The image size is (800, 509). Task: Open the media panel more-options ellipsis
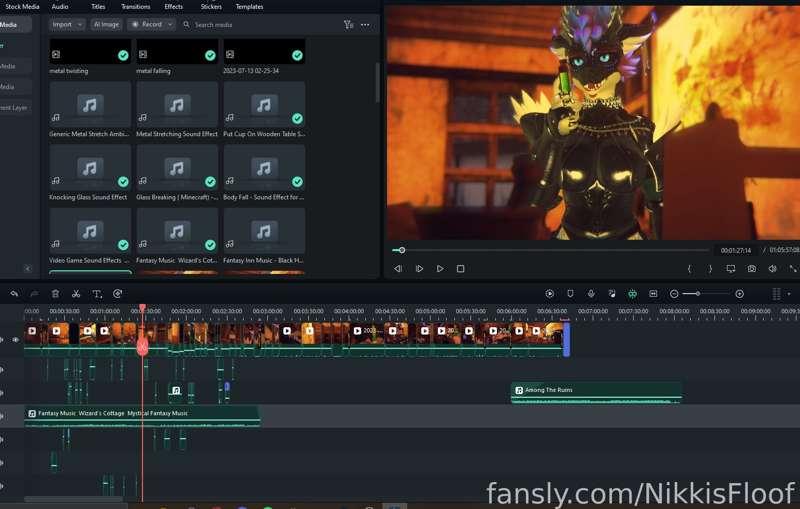pos(365,24)
